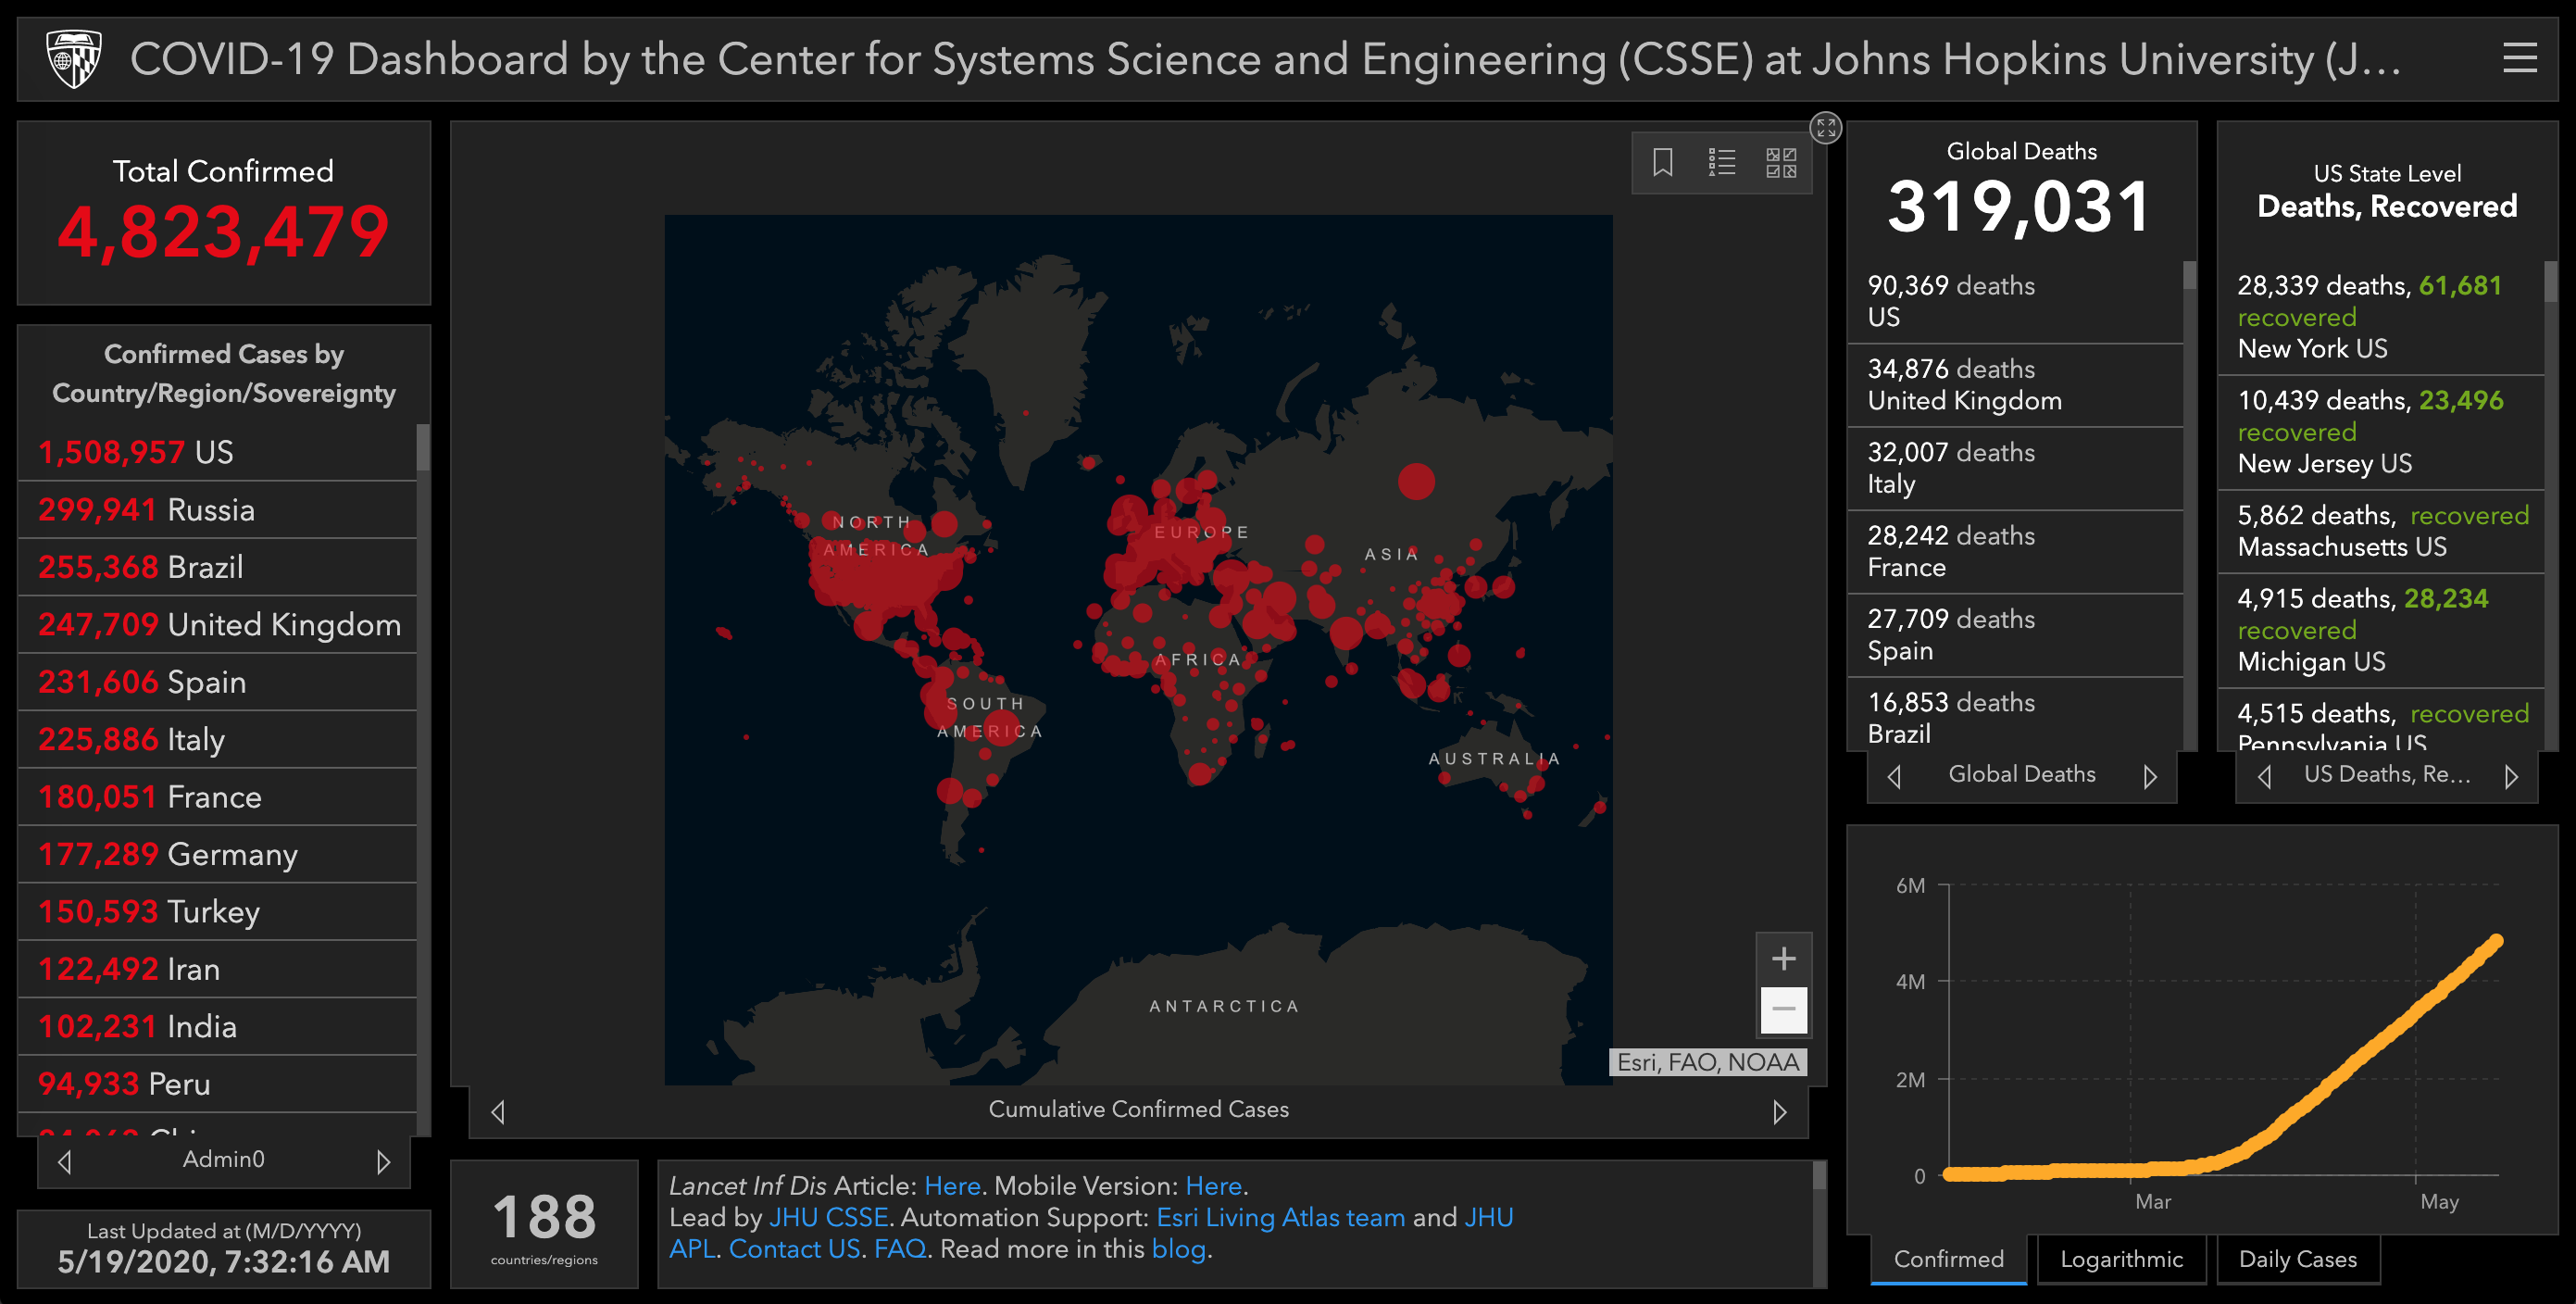This screenshot has width=2576, height=1304.
Task: Open the hamburger menu in the header
Action: [x=2519, y=58]
